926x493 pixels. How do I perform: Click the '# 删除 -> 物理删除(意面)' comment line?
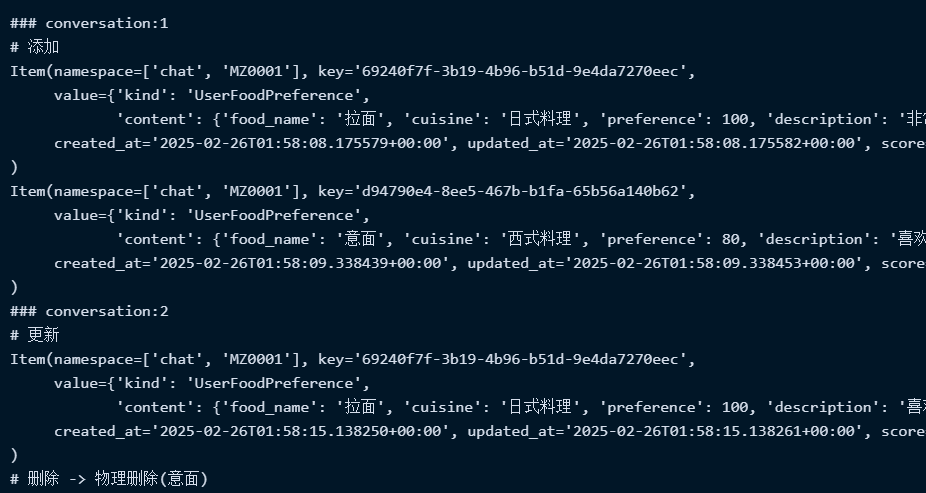tap(109, 479)
